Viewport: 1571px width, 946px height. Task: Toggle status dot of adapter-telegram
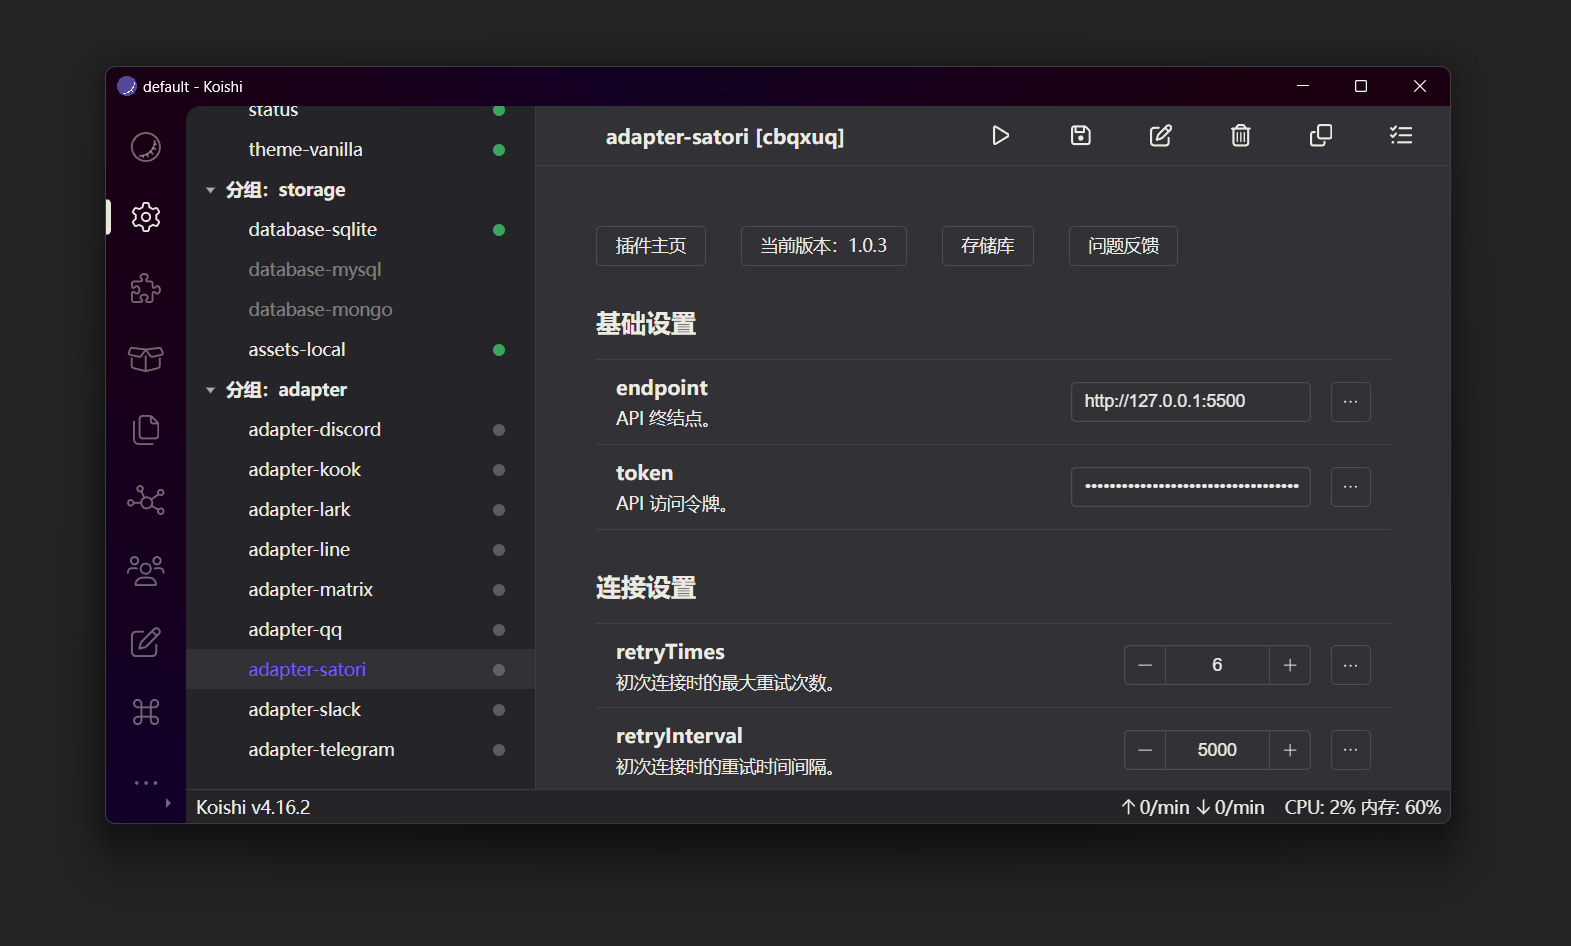(x=499, y=750)
